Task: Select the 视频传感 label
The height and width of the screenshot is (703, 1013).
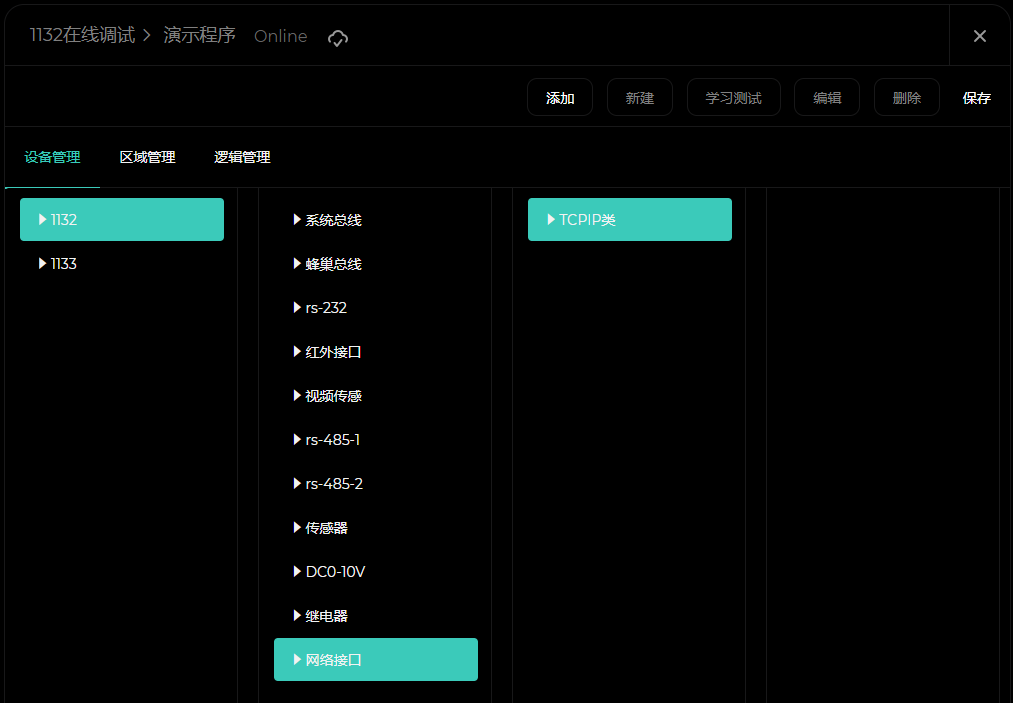Action: click(x=333, y=396)
